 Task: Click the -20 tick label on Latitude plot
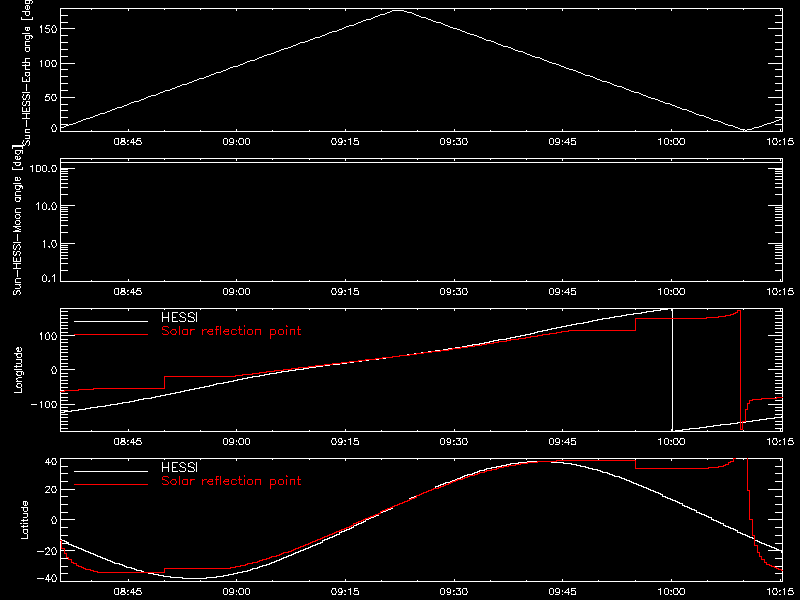coord(47,551)
